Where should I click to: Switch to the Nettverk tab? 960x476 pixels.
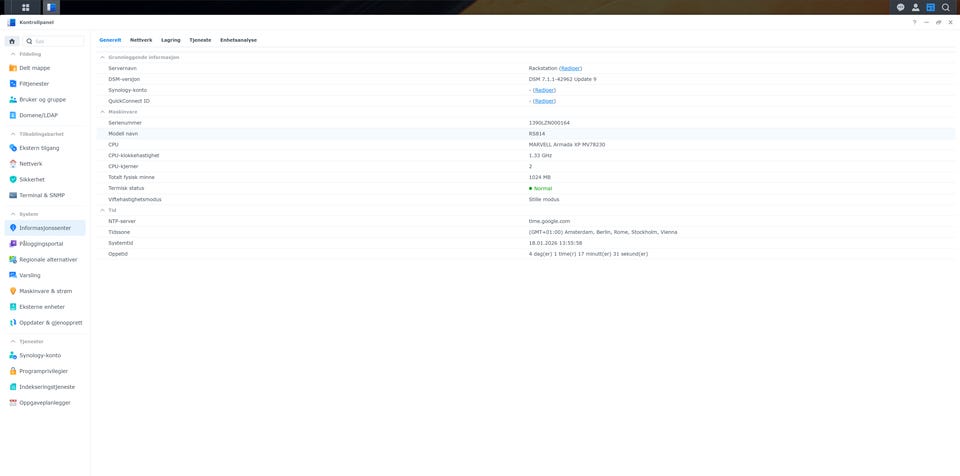[141, 40]
